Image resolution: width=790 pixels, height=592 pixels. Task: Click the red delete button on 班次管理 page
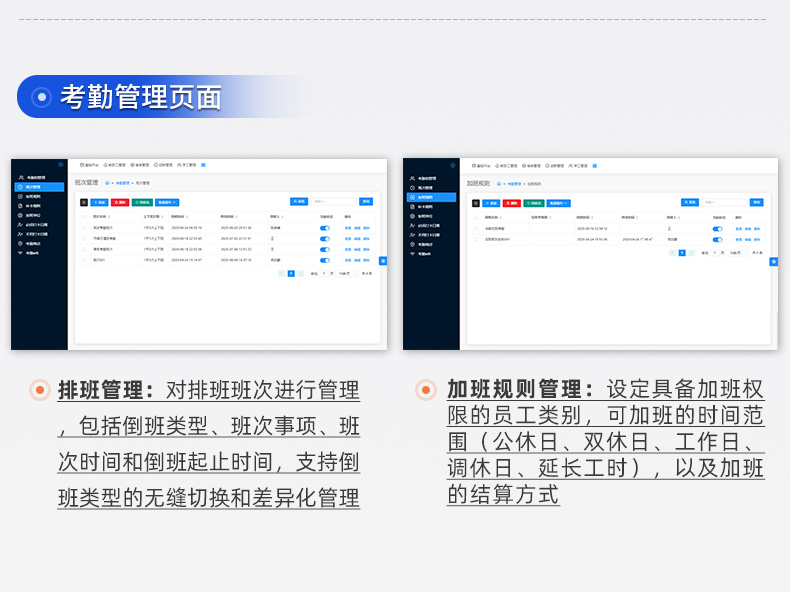(x=119, y=202)
